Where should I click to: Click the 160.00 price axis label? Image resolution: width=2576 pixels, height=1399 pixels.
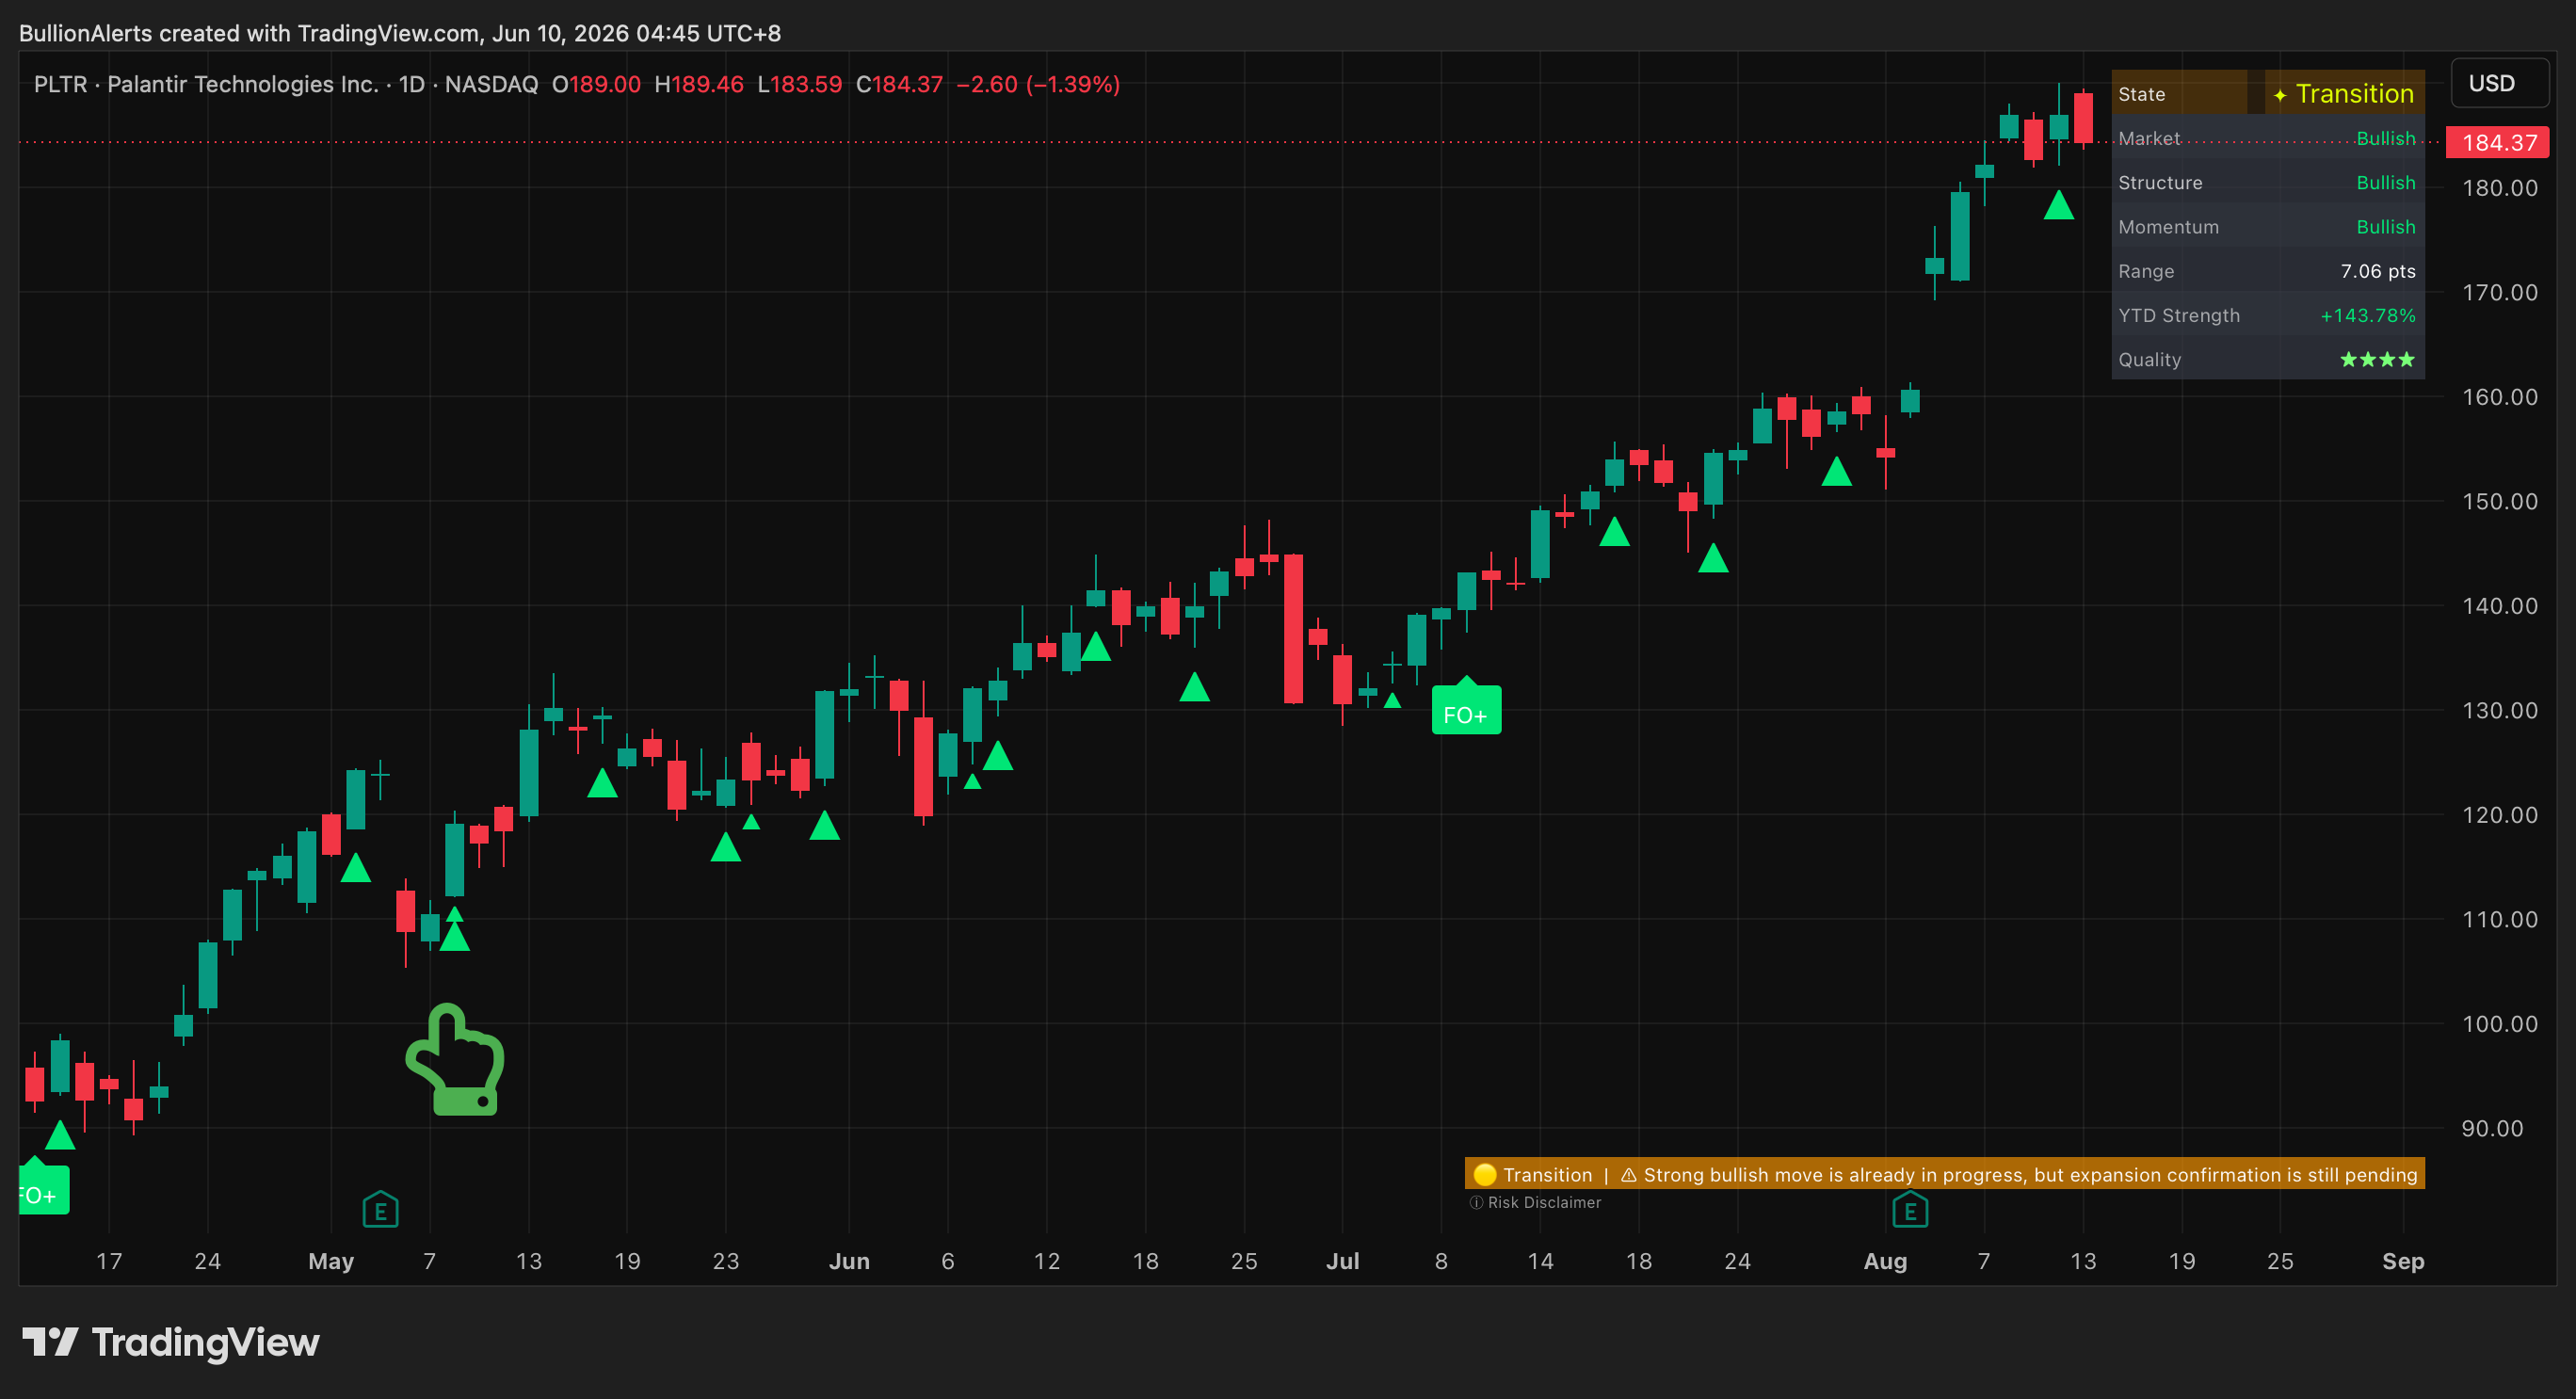pyautogui.click(x=2498, y=397)
